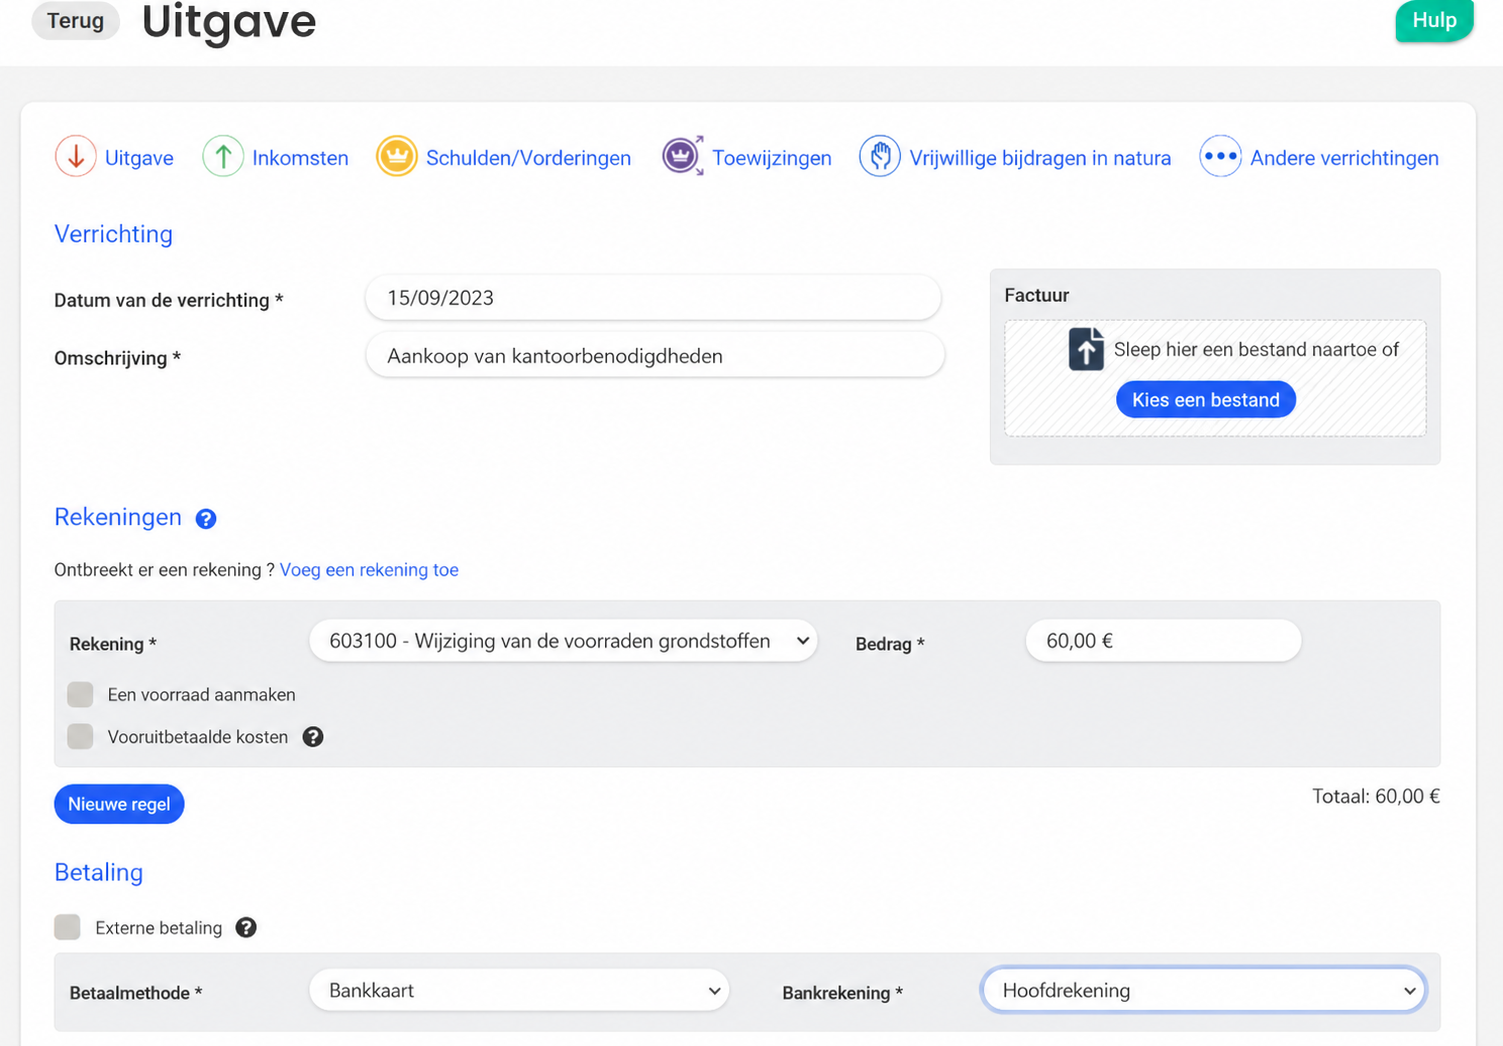Open the Betaalmethode dropdown showing Bankkaart
The height and width of the screenshot is (1046, 1503).
519,991
